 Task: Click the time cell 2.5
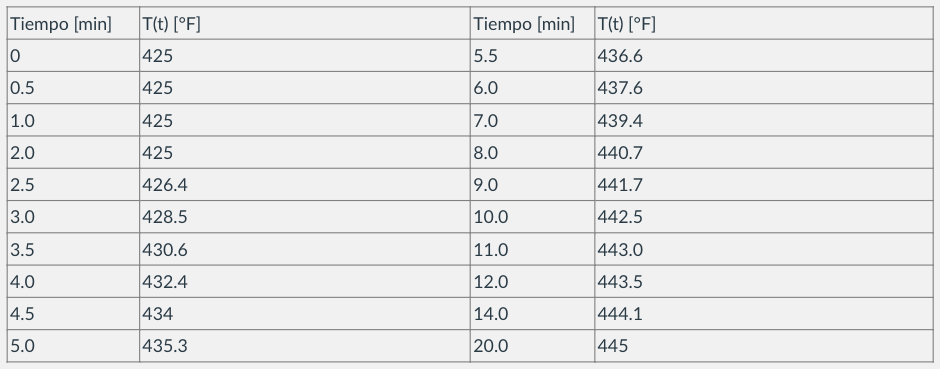tap(73, 184)
